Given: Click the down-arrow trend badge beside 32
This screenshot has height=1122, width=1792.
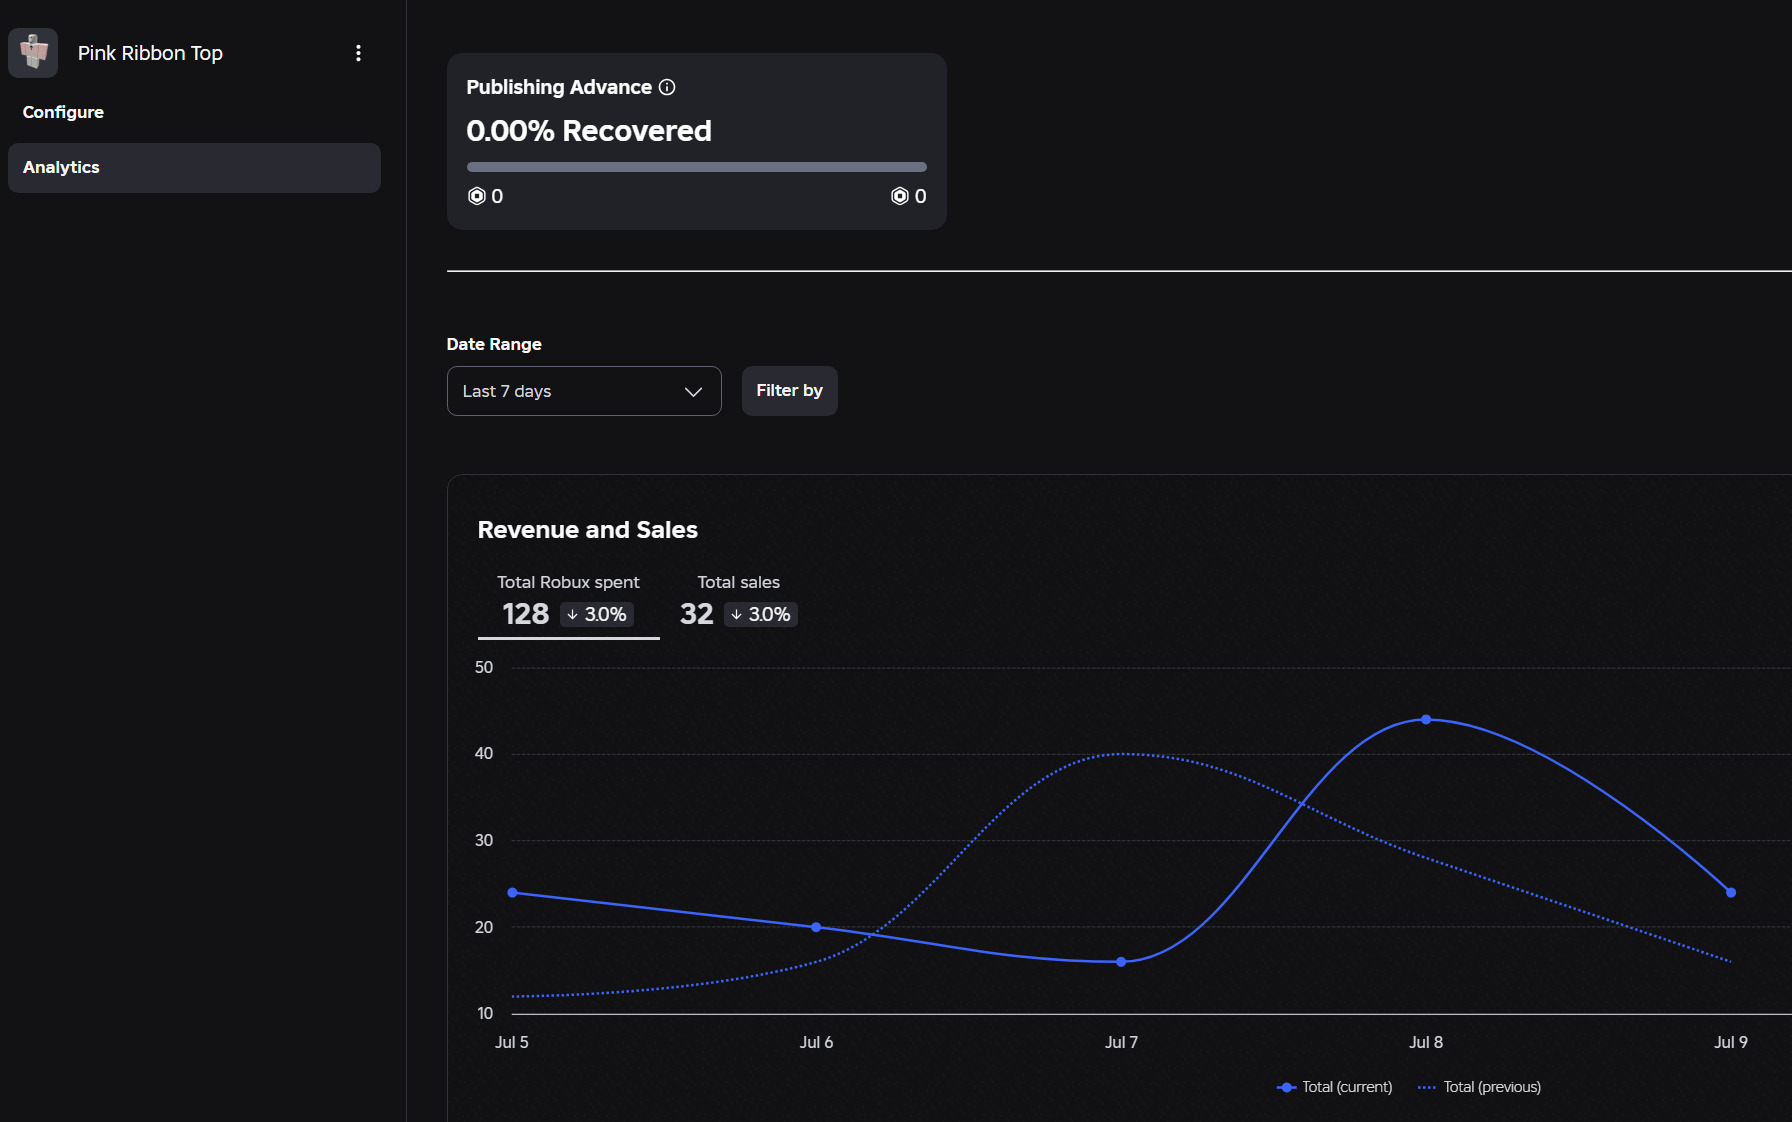Looking at the screenshot, I should (x=761, y=614).
